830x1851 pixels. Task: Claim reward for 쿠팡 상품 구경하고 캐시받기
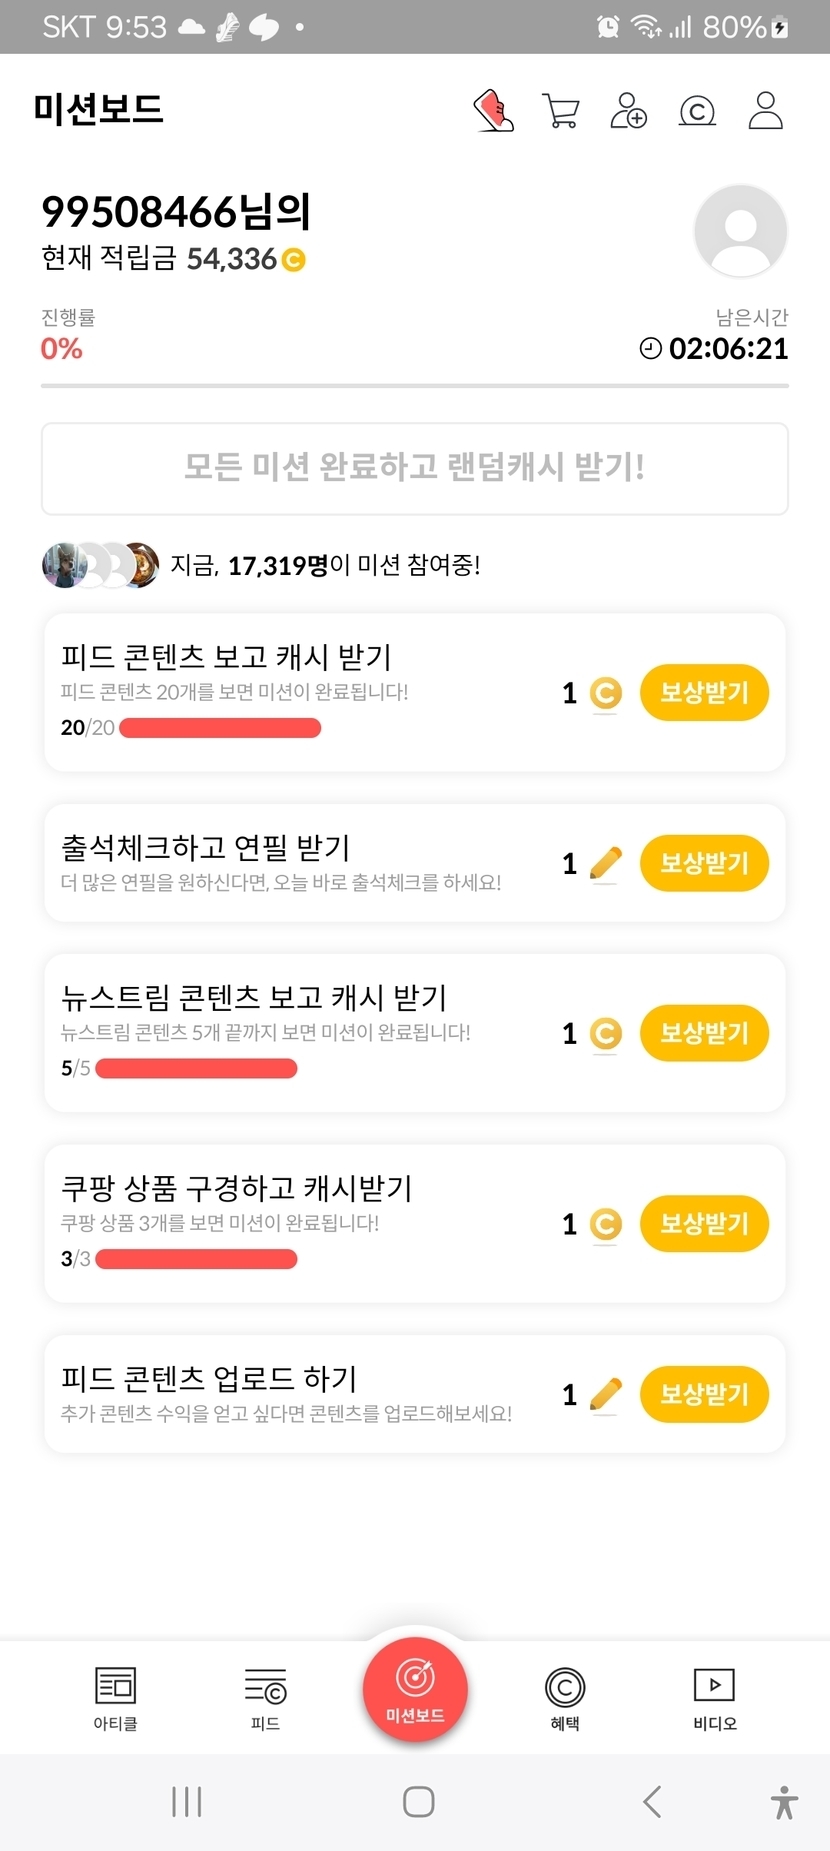704,1223
